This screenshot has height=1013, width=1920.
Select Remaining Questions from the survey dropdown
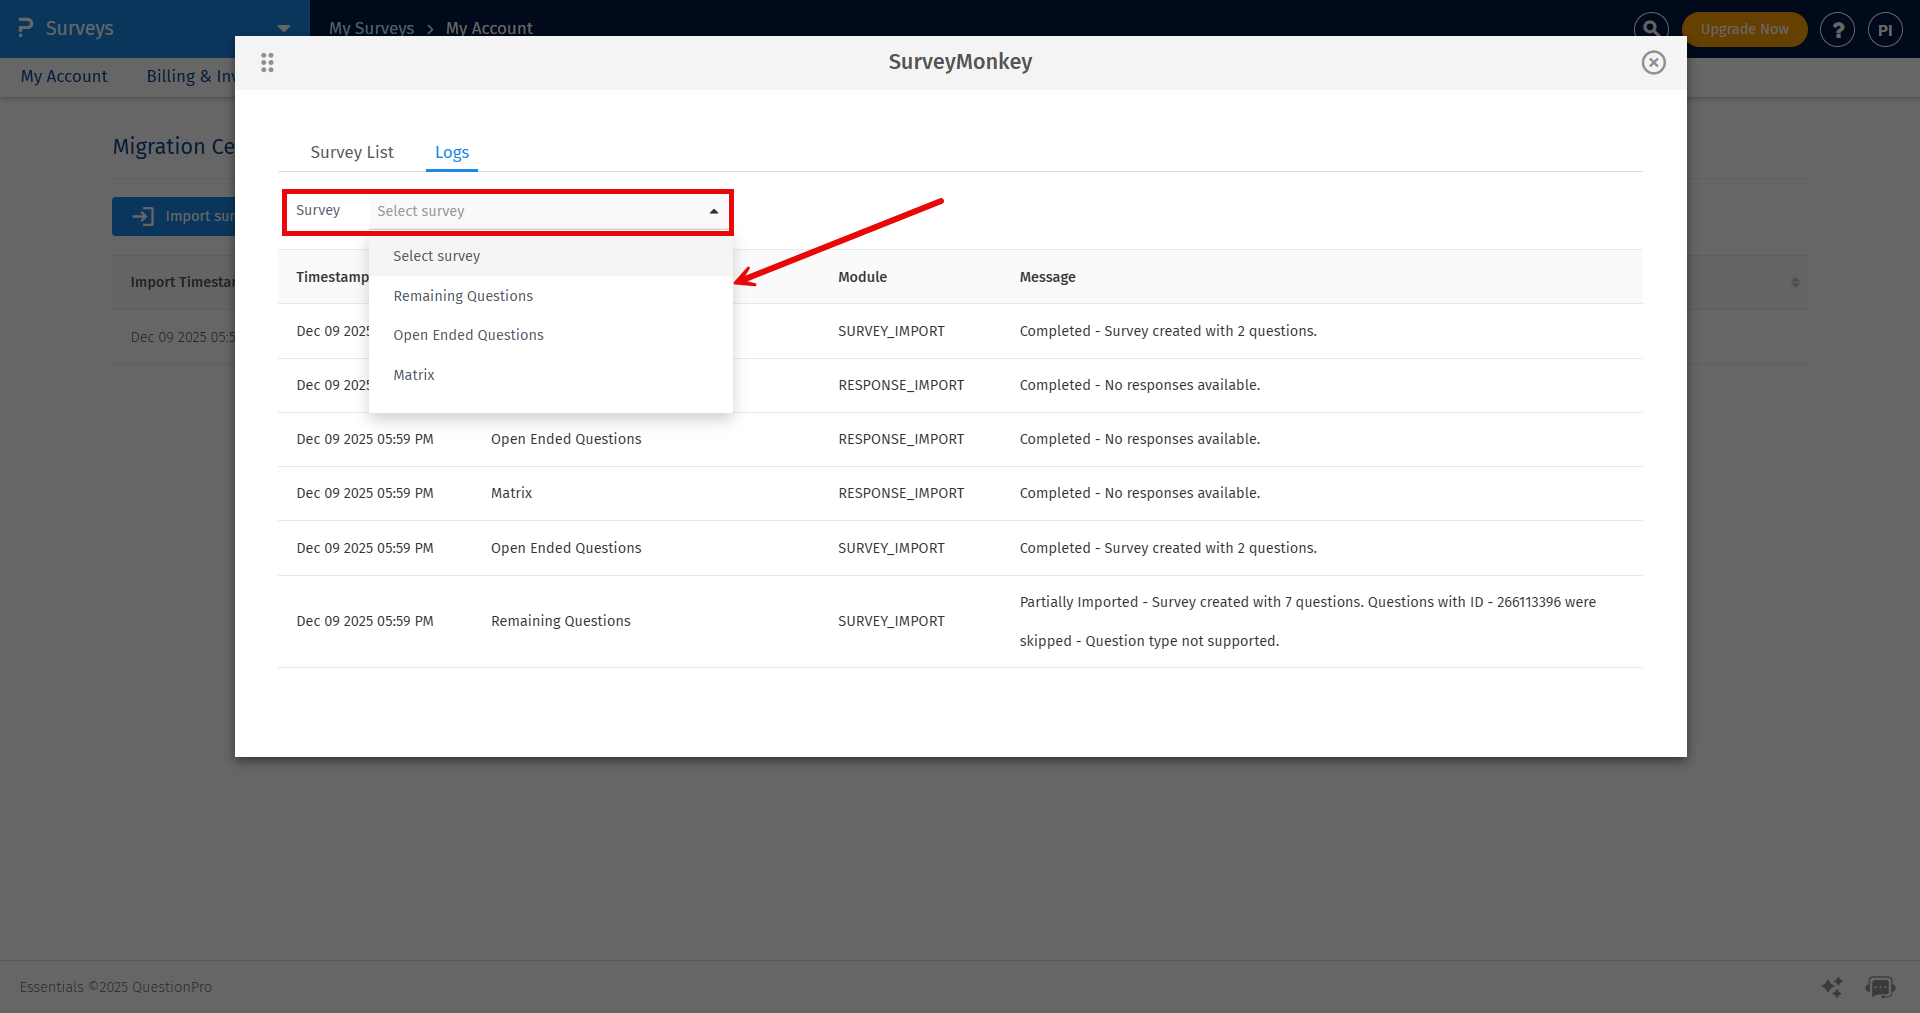(x=463, y=295)
